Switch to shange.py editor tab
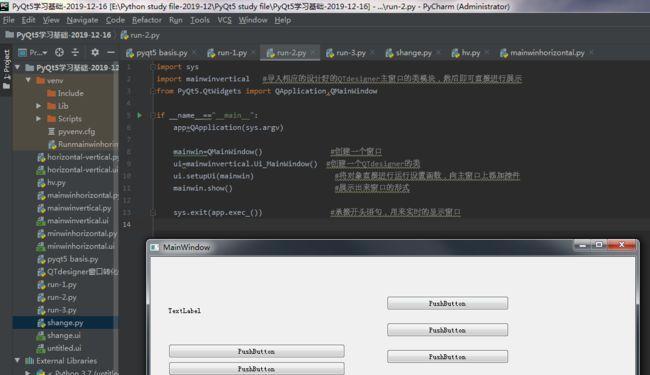The width and height of the screenshot is (650, 375). 413,53
